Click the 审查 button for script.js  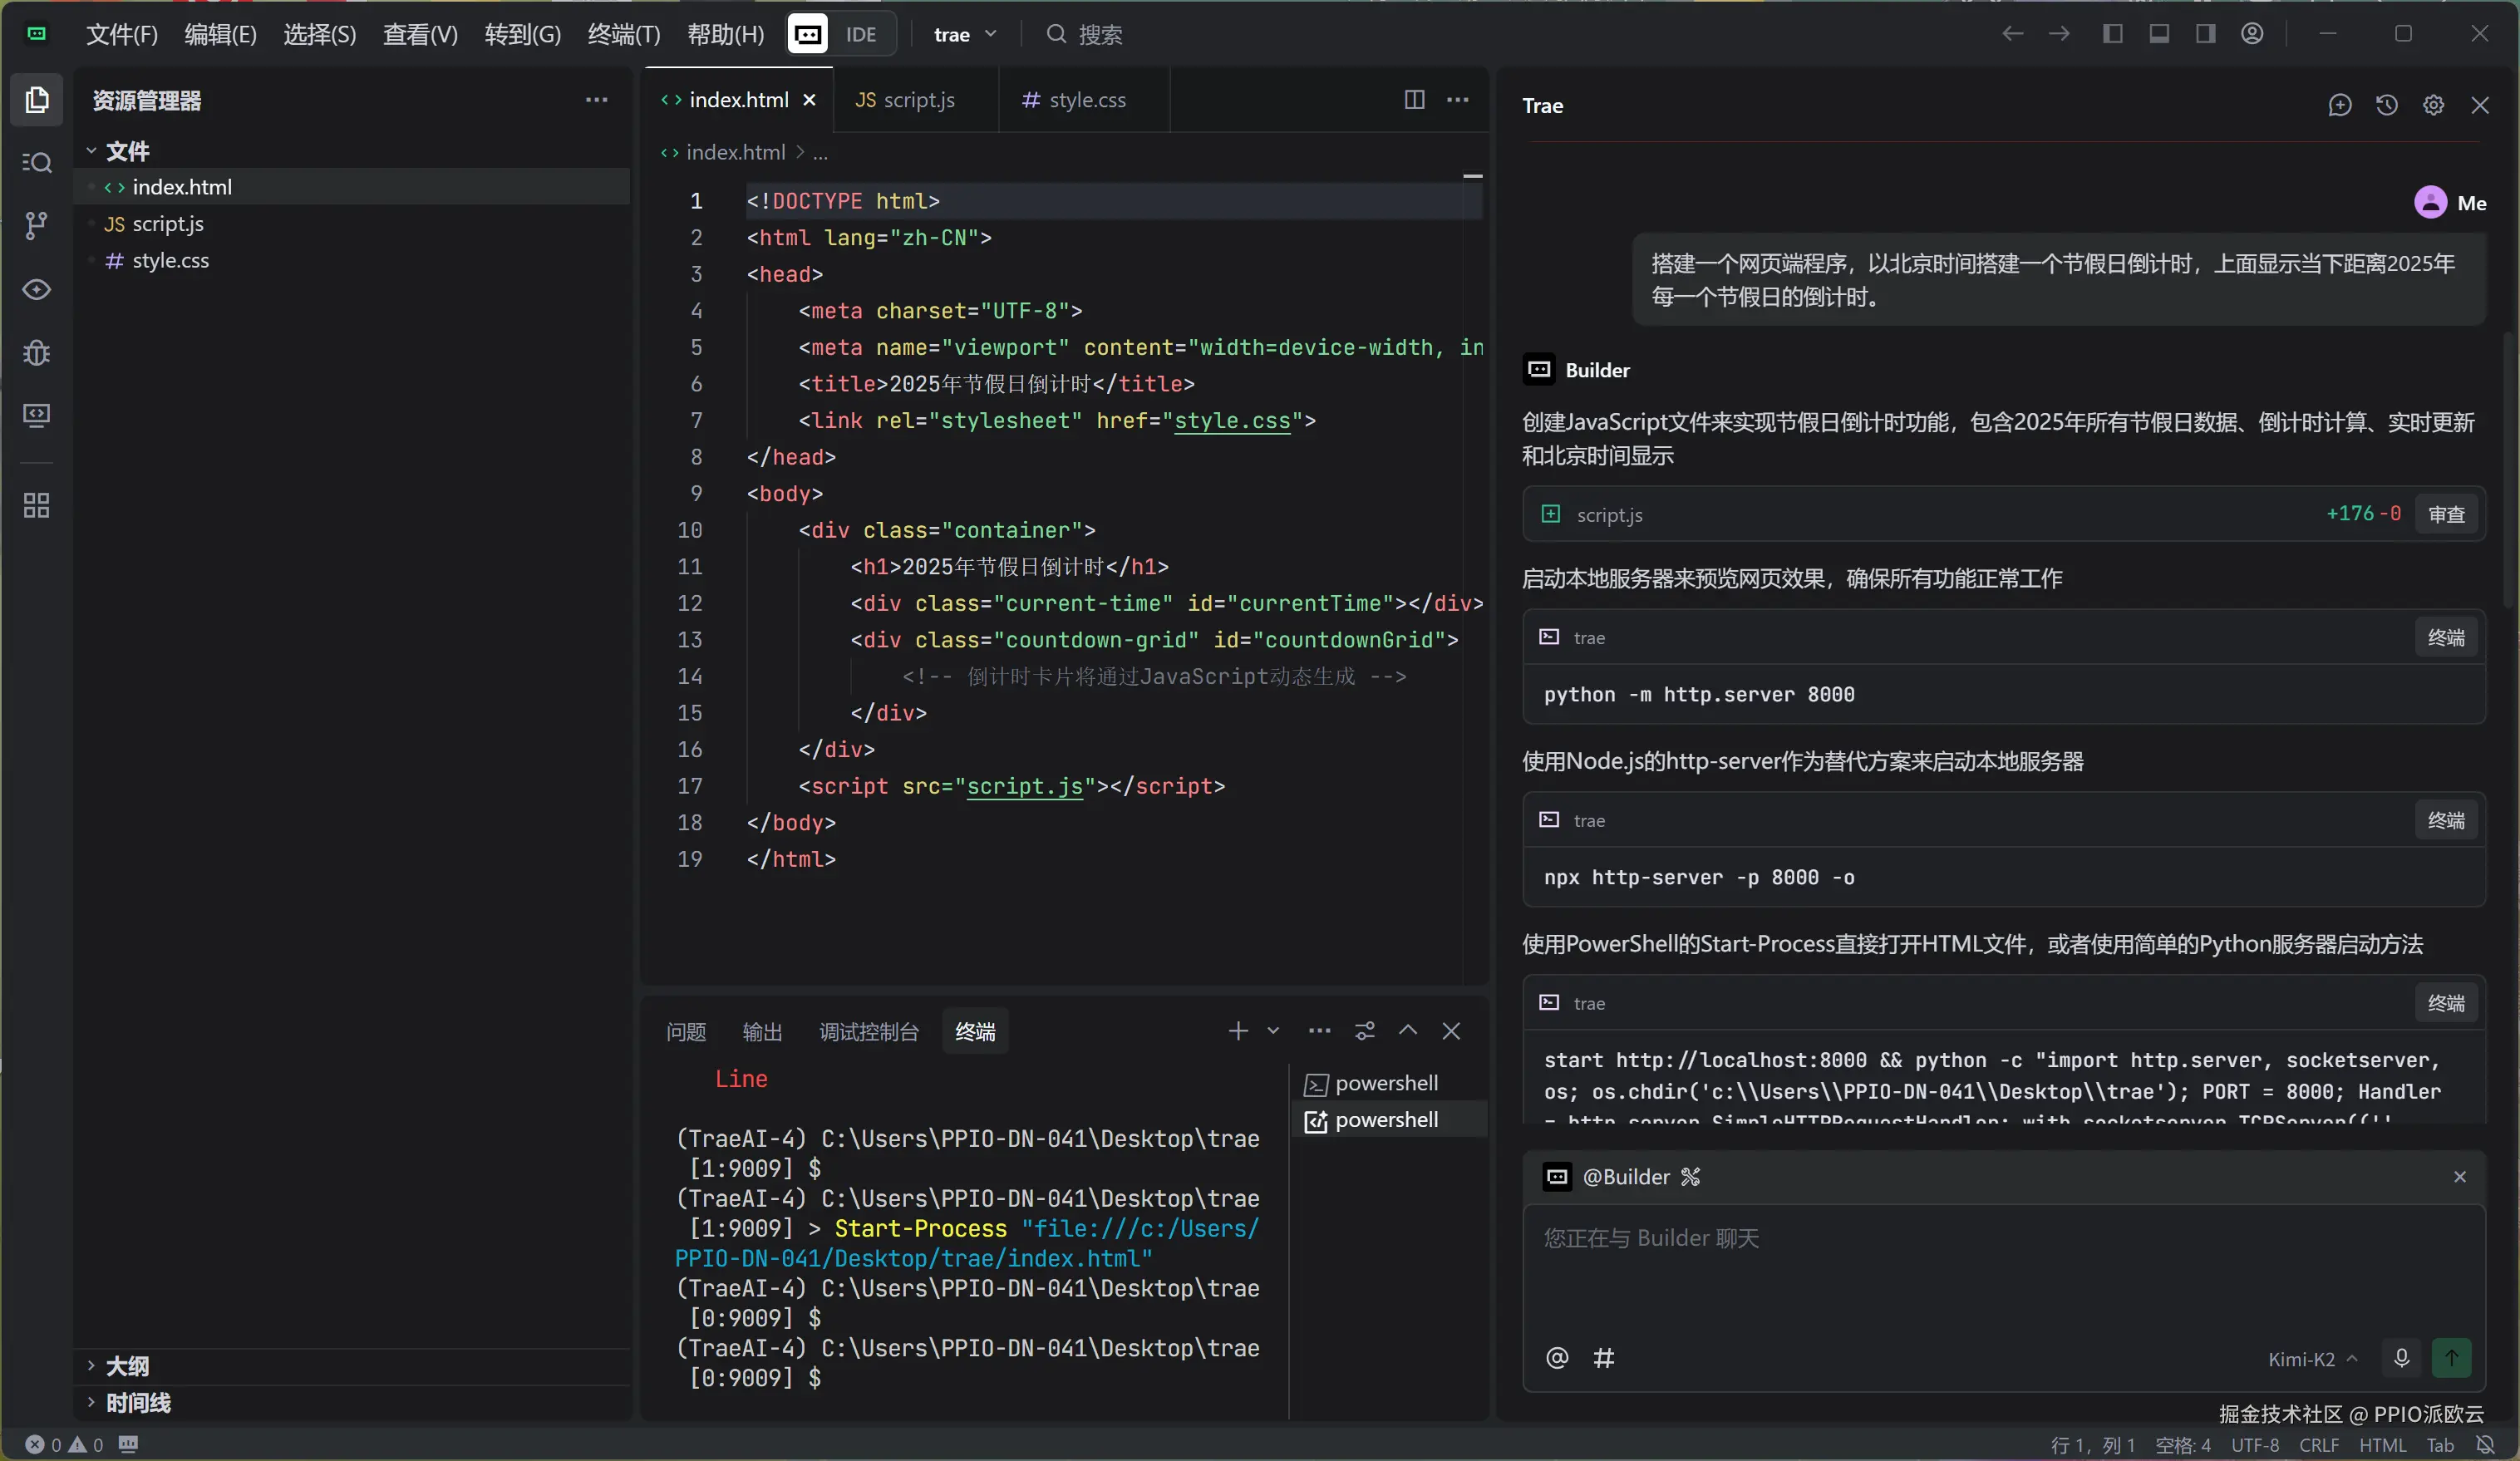click(x=2445, y=514)
